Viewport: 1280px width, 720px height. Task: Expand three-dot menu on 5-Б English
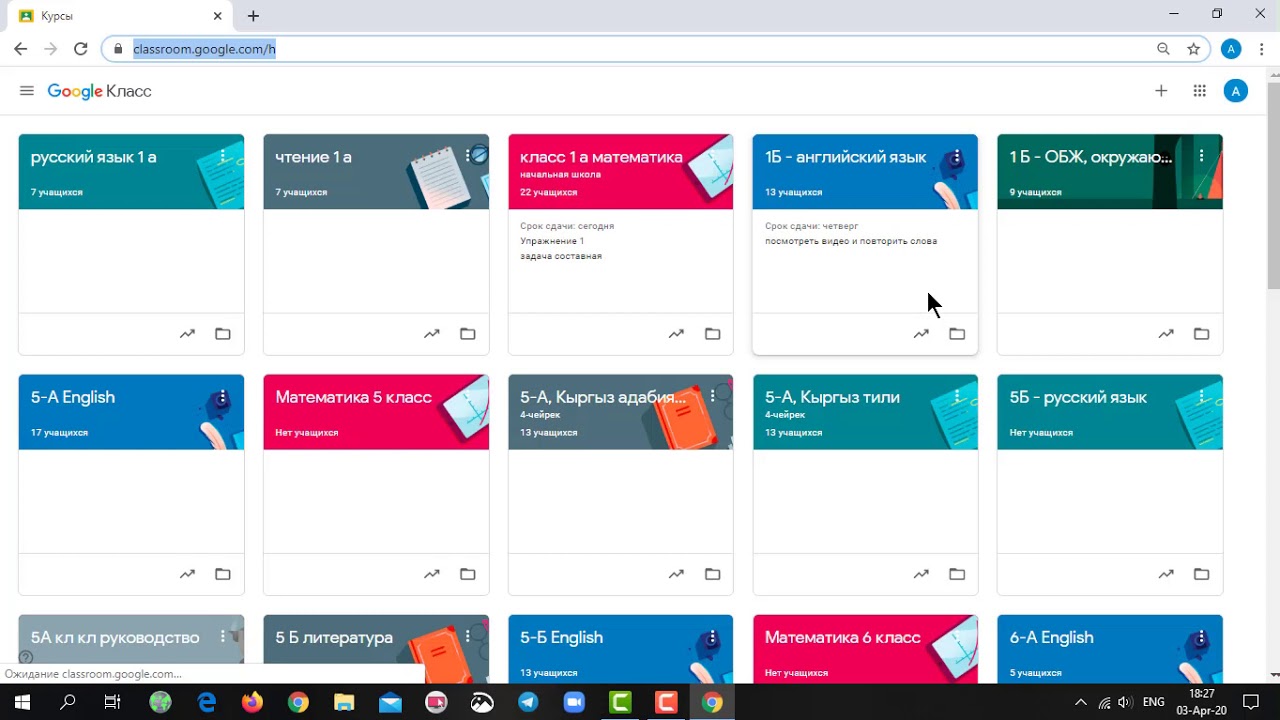(x=712, y=636)
